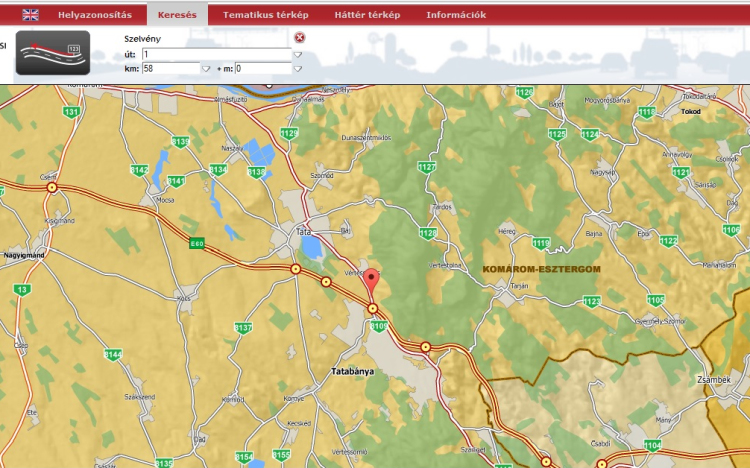Screen dimensions: 750x468
Task: Select the Háttér térkép tab
Action: click(x=367, y=15)
